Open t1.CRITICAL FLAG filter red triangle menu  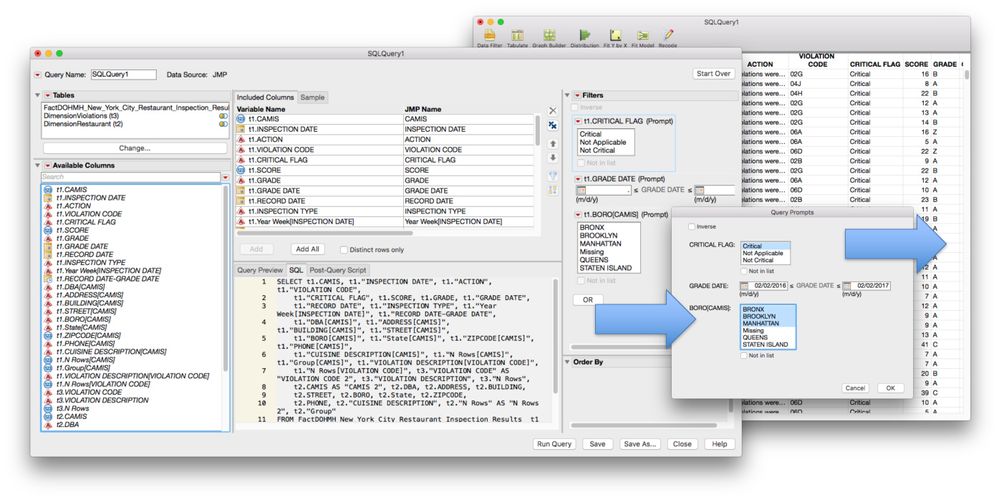[x=579, y=121]
